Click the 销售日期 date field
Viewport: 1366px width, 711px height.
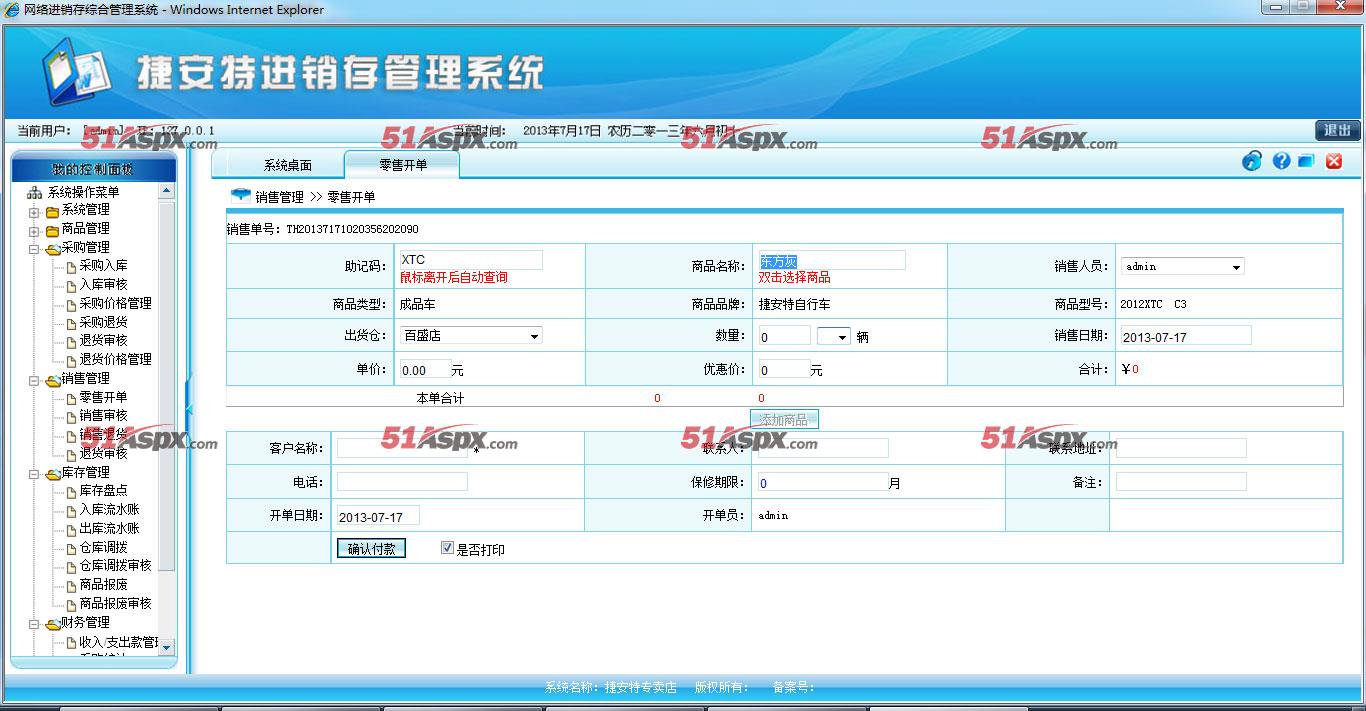(1186, 336)
